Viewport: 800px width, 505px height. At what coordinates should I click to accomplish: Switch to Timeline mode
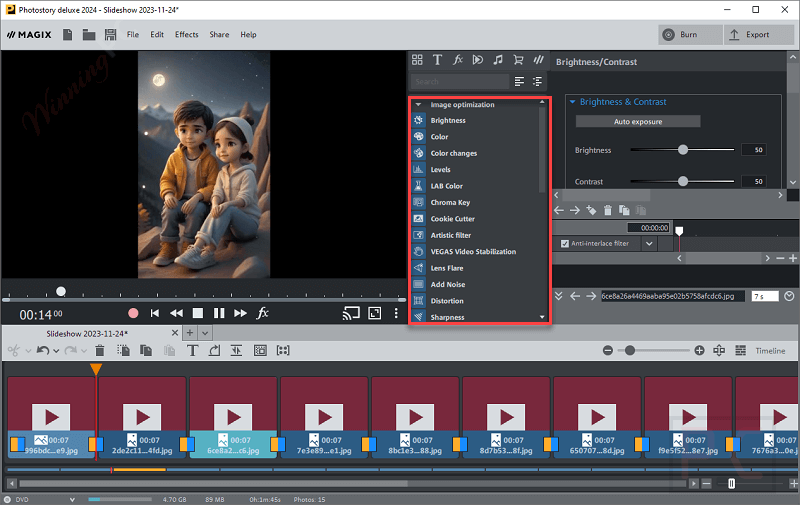pos(770,351)
